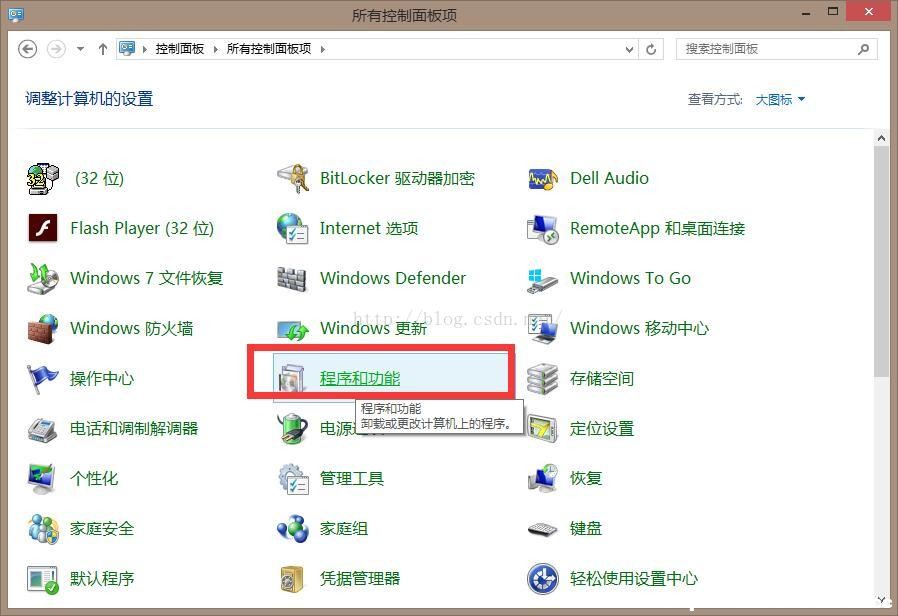Open the 管理工具 text link
Image resolution: width=898 pixels, height=616 pixels.
(352, 479)
